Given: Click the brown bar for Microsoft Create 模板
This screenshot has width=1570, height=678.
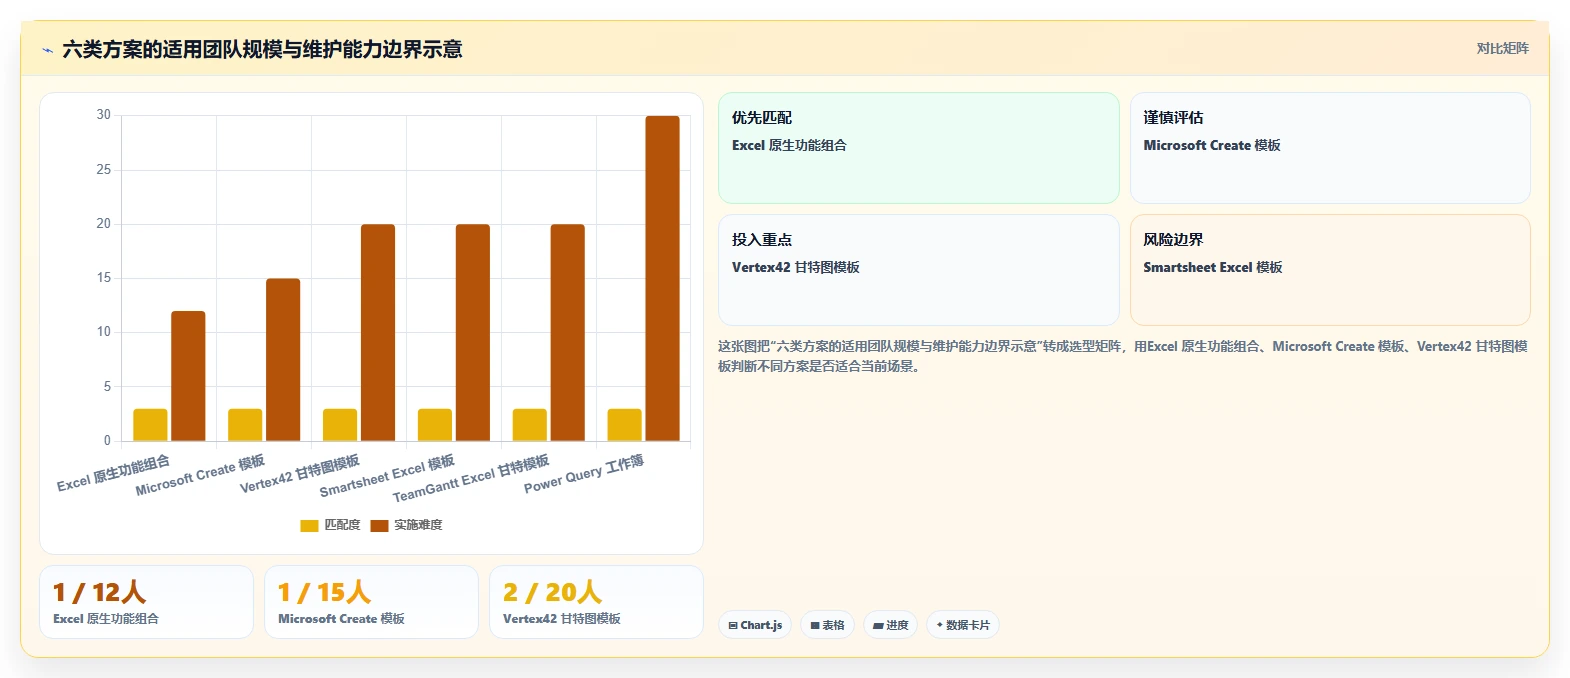Looking at the screenshot, I should click(283, 360).
